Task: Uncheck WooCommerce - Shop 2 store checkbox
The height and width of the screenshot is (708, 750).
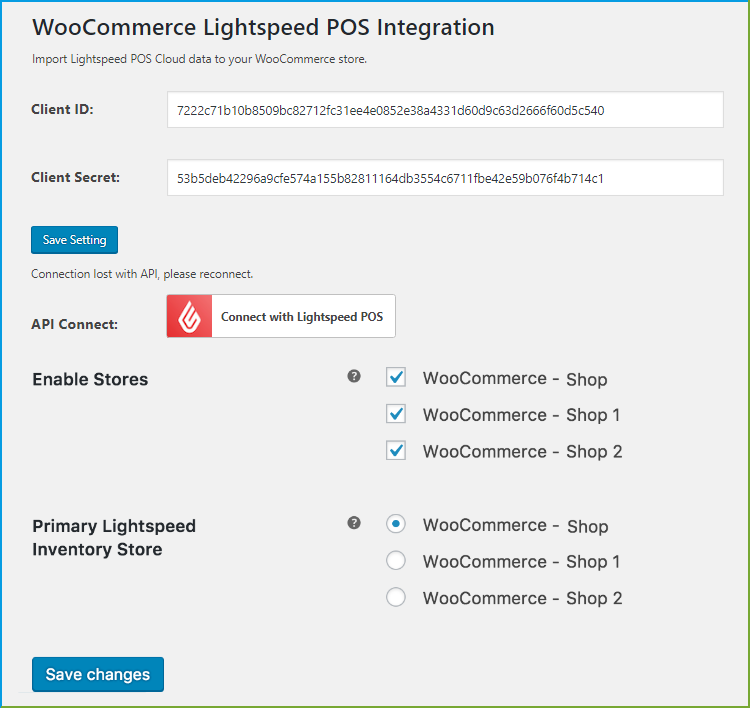Action: (396, 450)
